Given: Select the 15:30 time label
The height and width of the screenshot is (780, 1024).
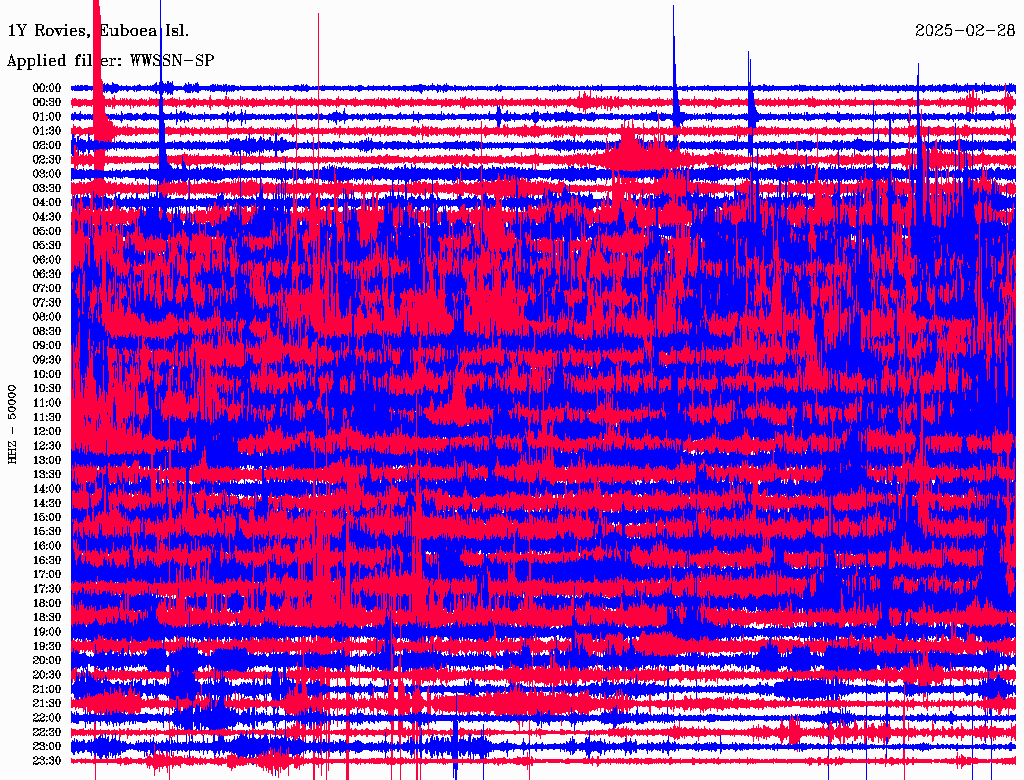Looking at the screenshot, I should coord(47,532).
